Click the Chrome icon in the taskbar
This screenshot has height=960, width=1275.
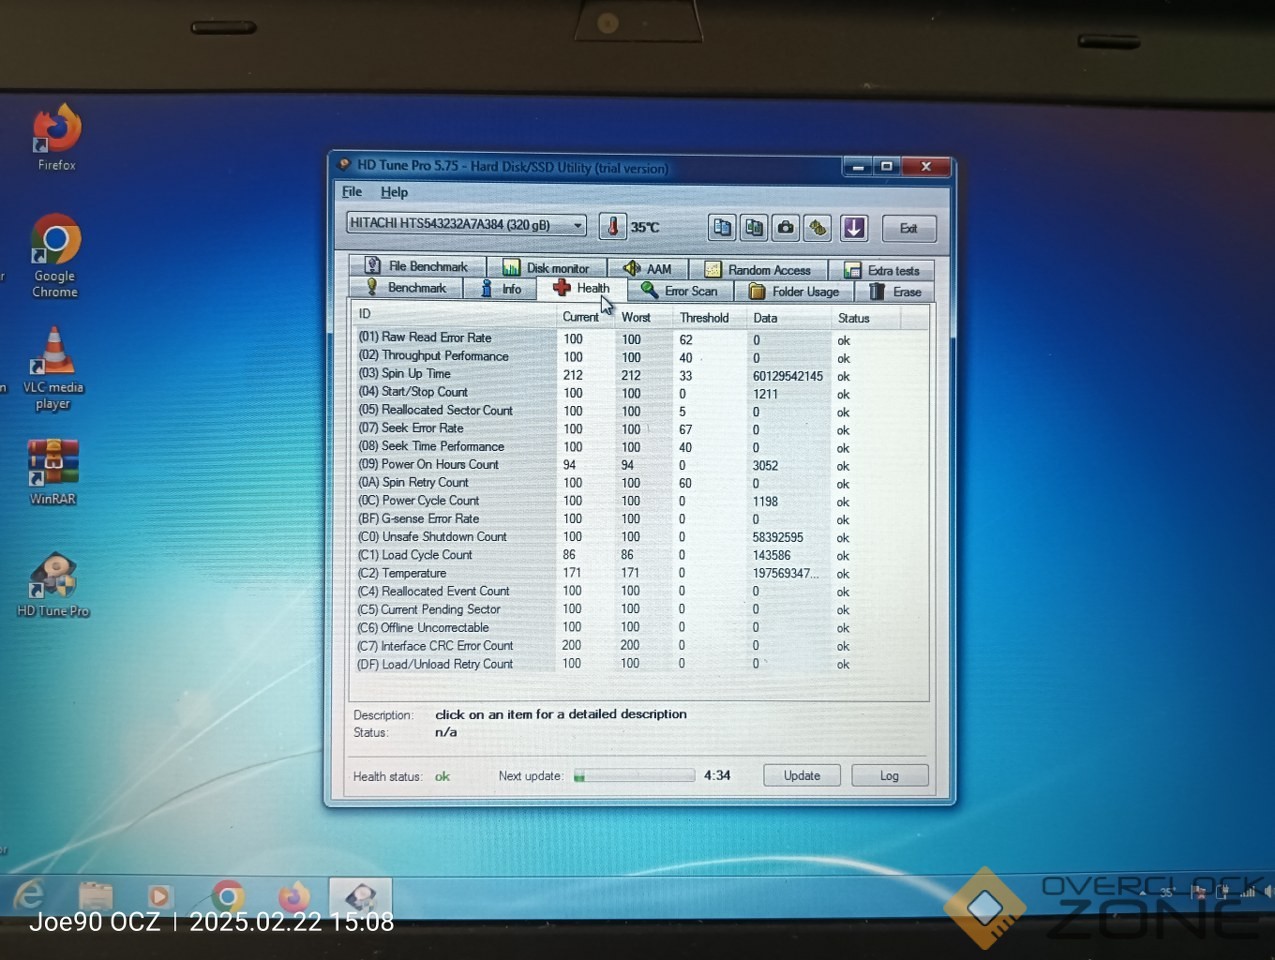(x=228, y=897)
